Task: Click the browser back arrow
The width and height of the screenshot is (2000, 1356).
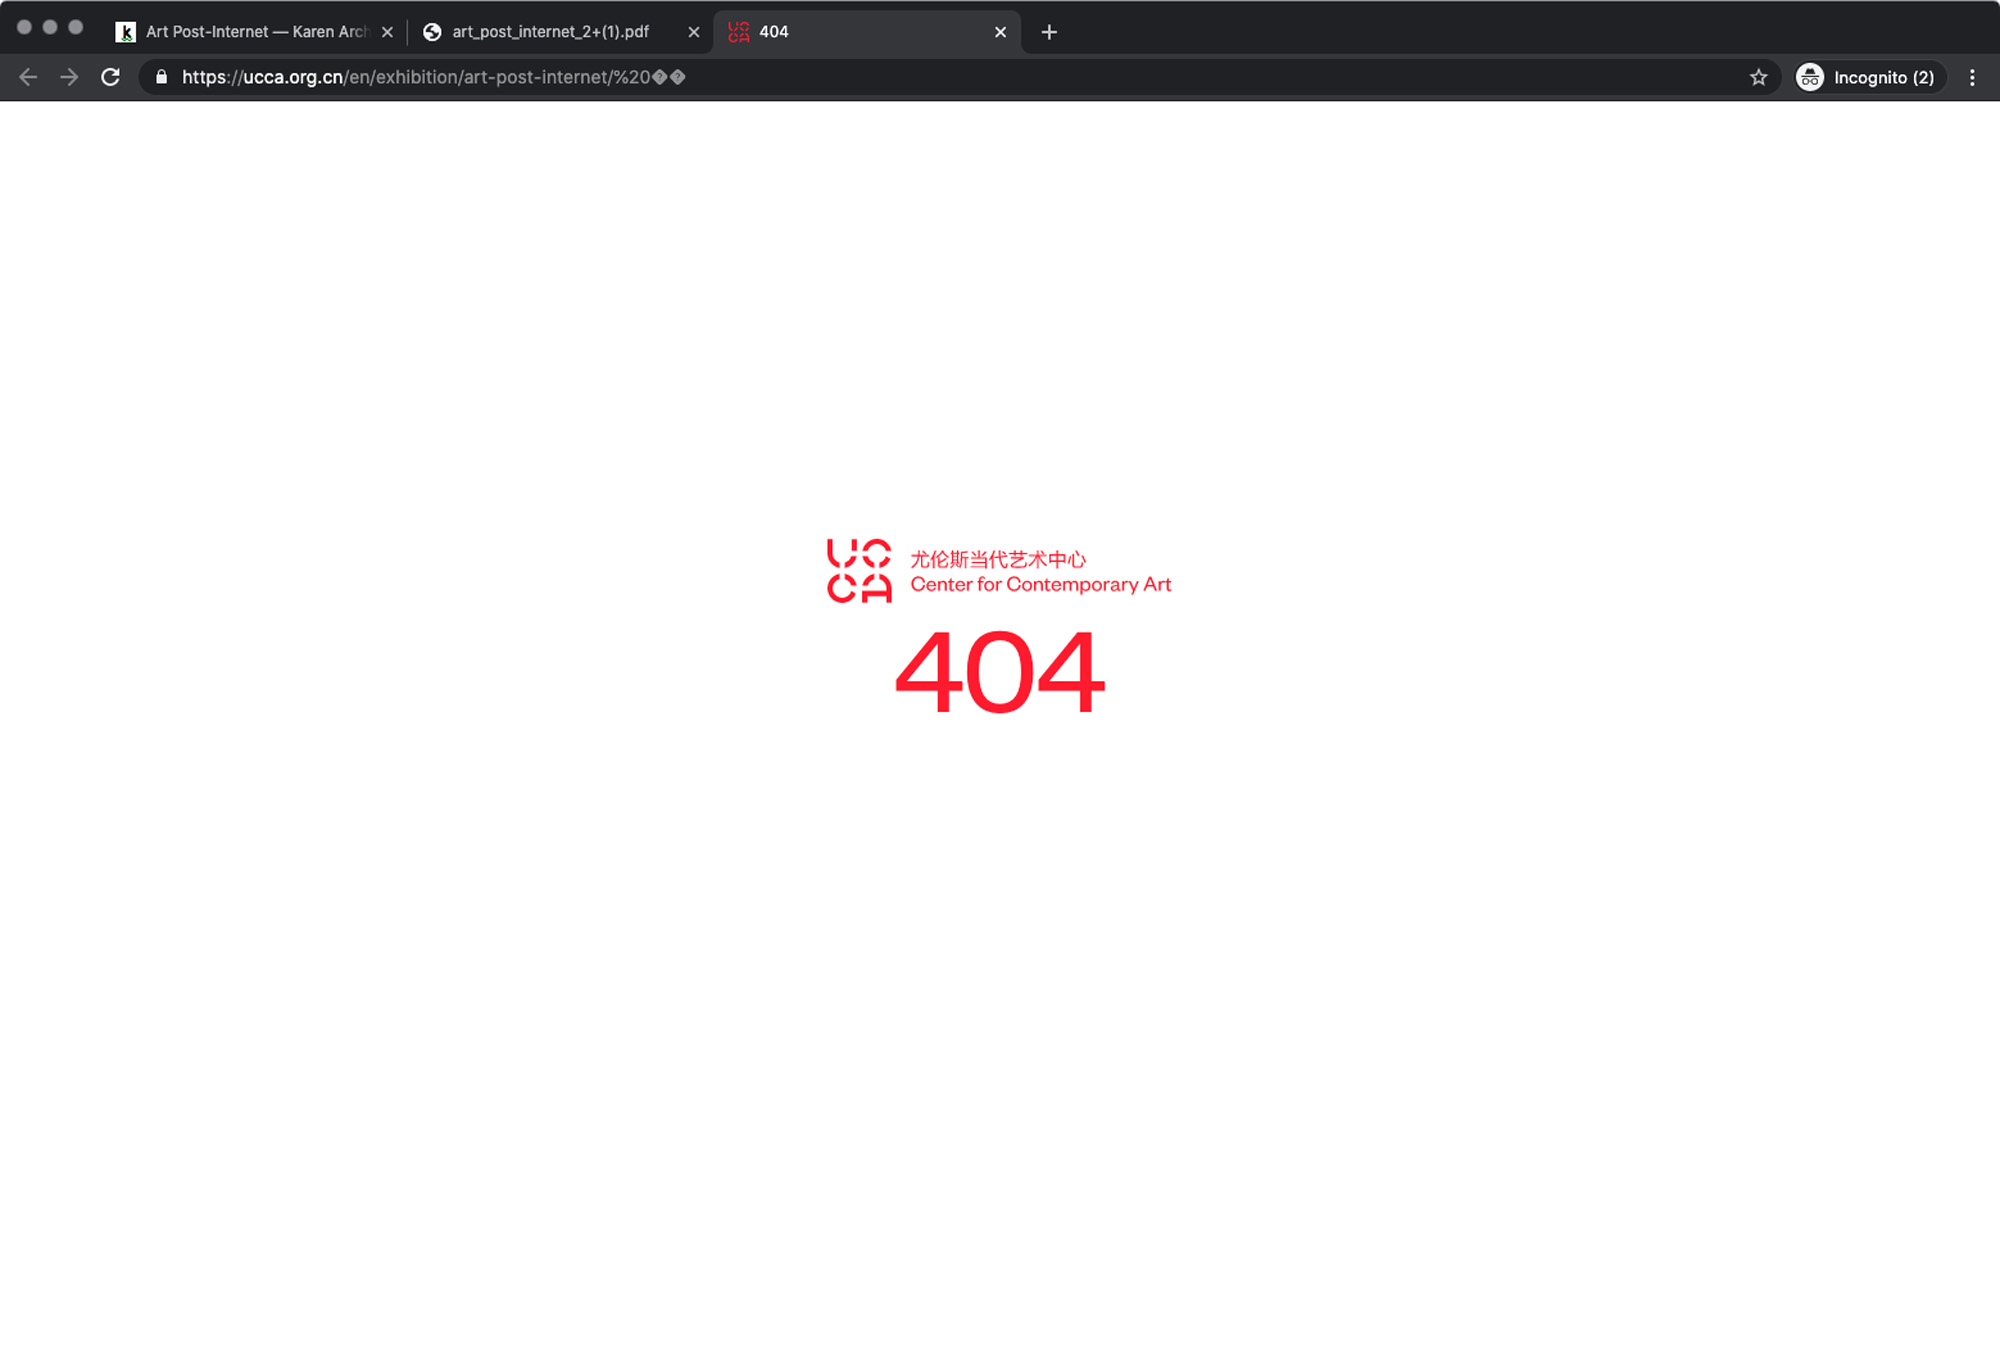Action: coord(28,77)
